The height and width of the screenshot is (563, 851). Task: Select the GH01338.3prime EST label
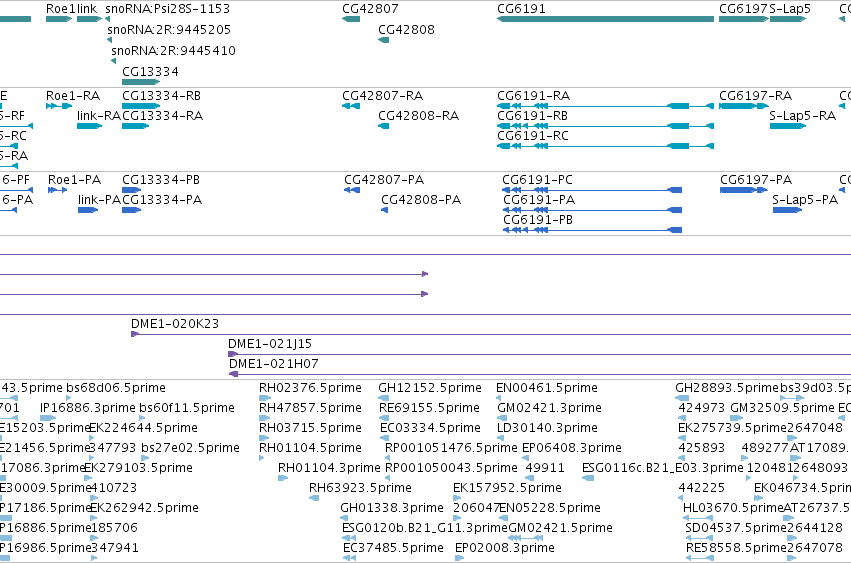coord(392,508)
